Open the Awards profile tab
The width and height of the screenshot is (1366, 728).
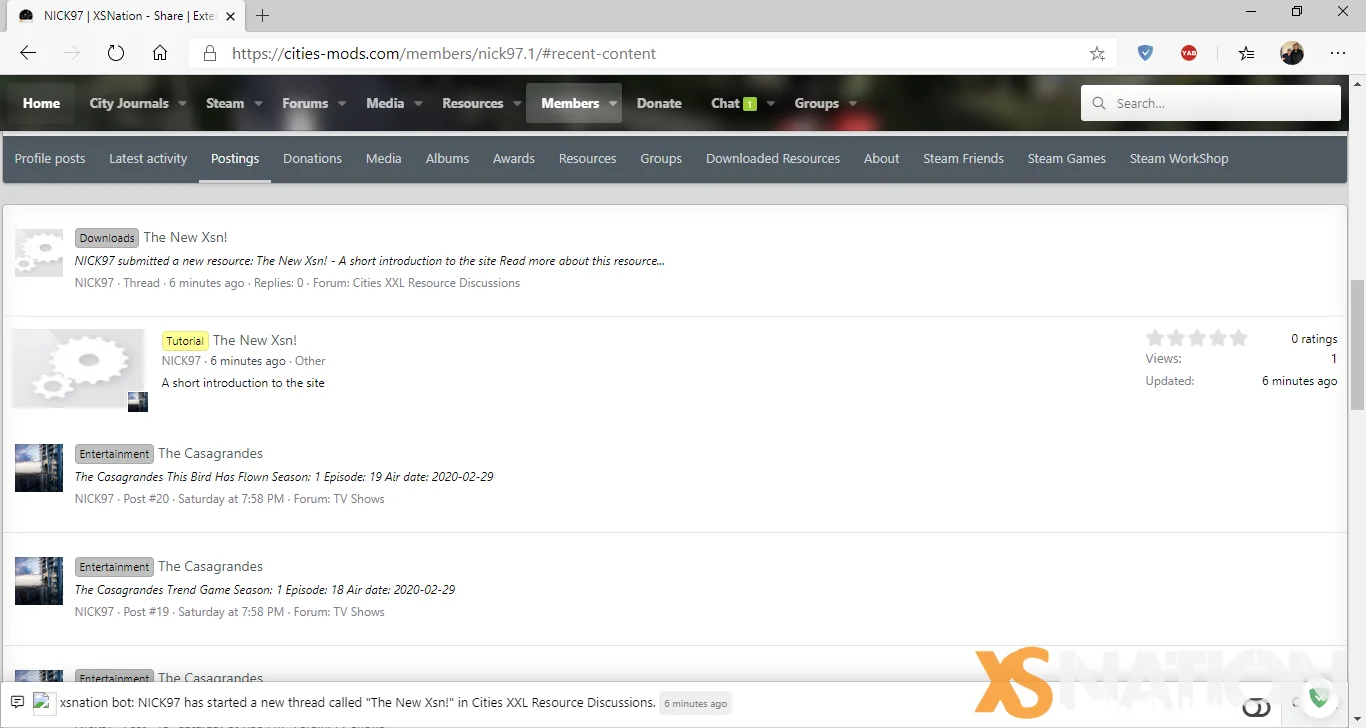coord(514,158)
